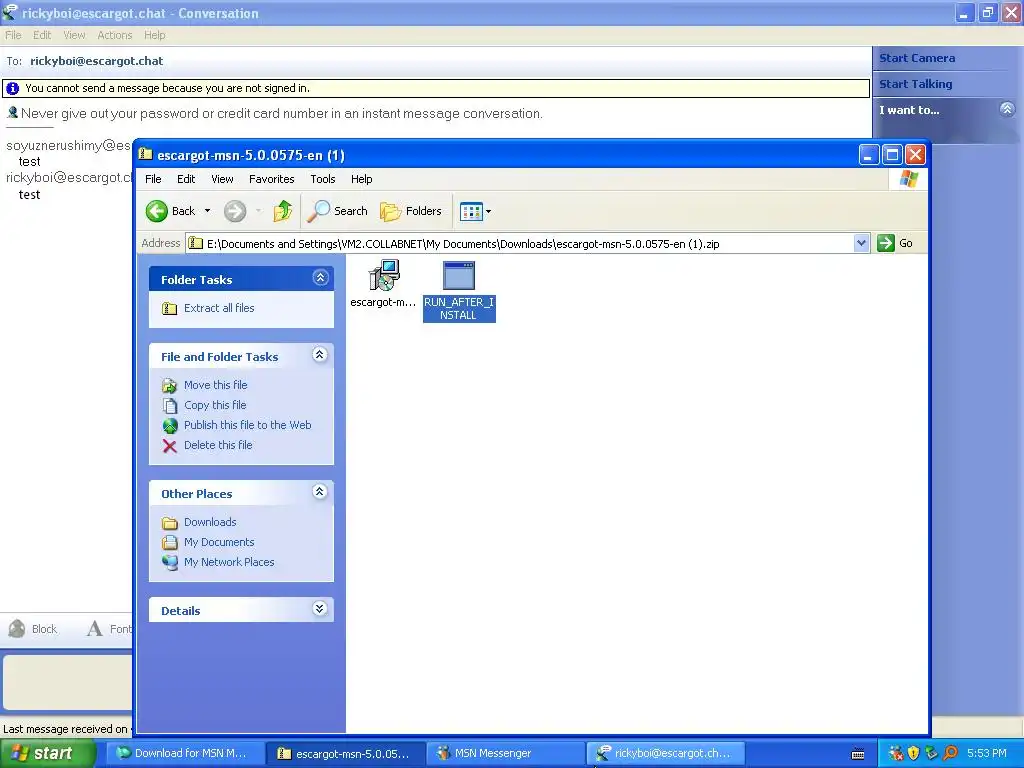The width and height of the screenshot is (1024, 768).
Task: Open the Favorites menu
Action: point(272,179)
